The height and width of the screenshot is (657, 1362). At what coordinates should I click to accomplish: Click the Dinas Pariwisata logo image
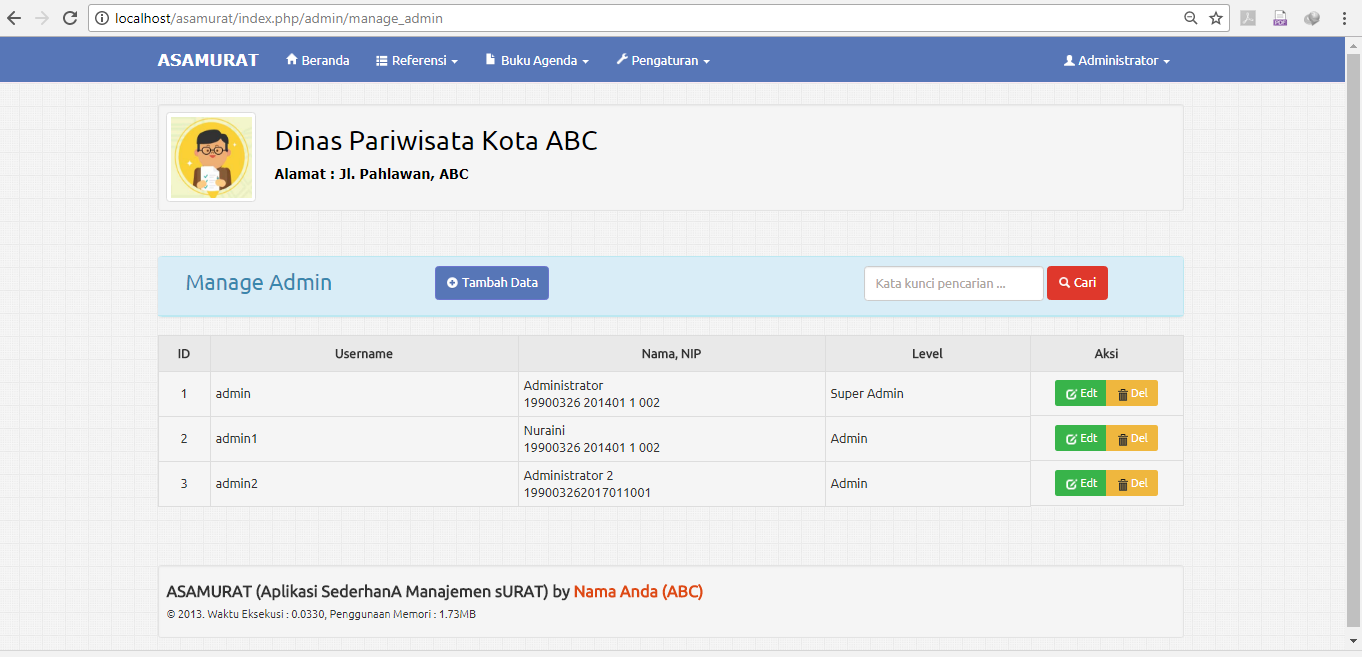click(211, 157)
